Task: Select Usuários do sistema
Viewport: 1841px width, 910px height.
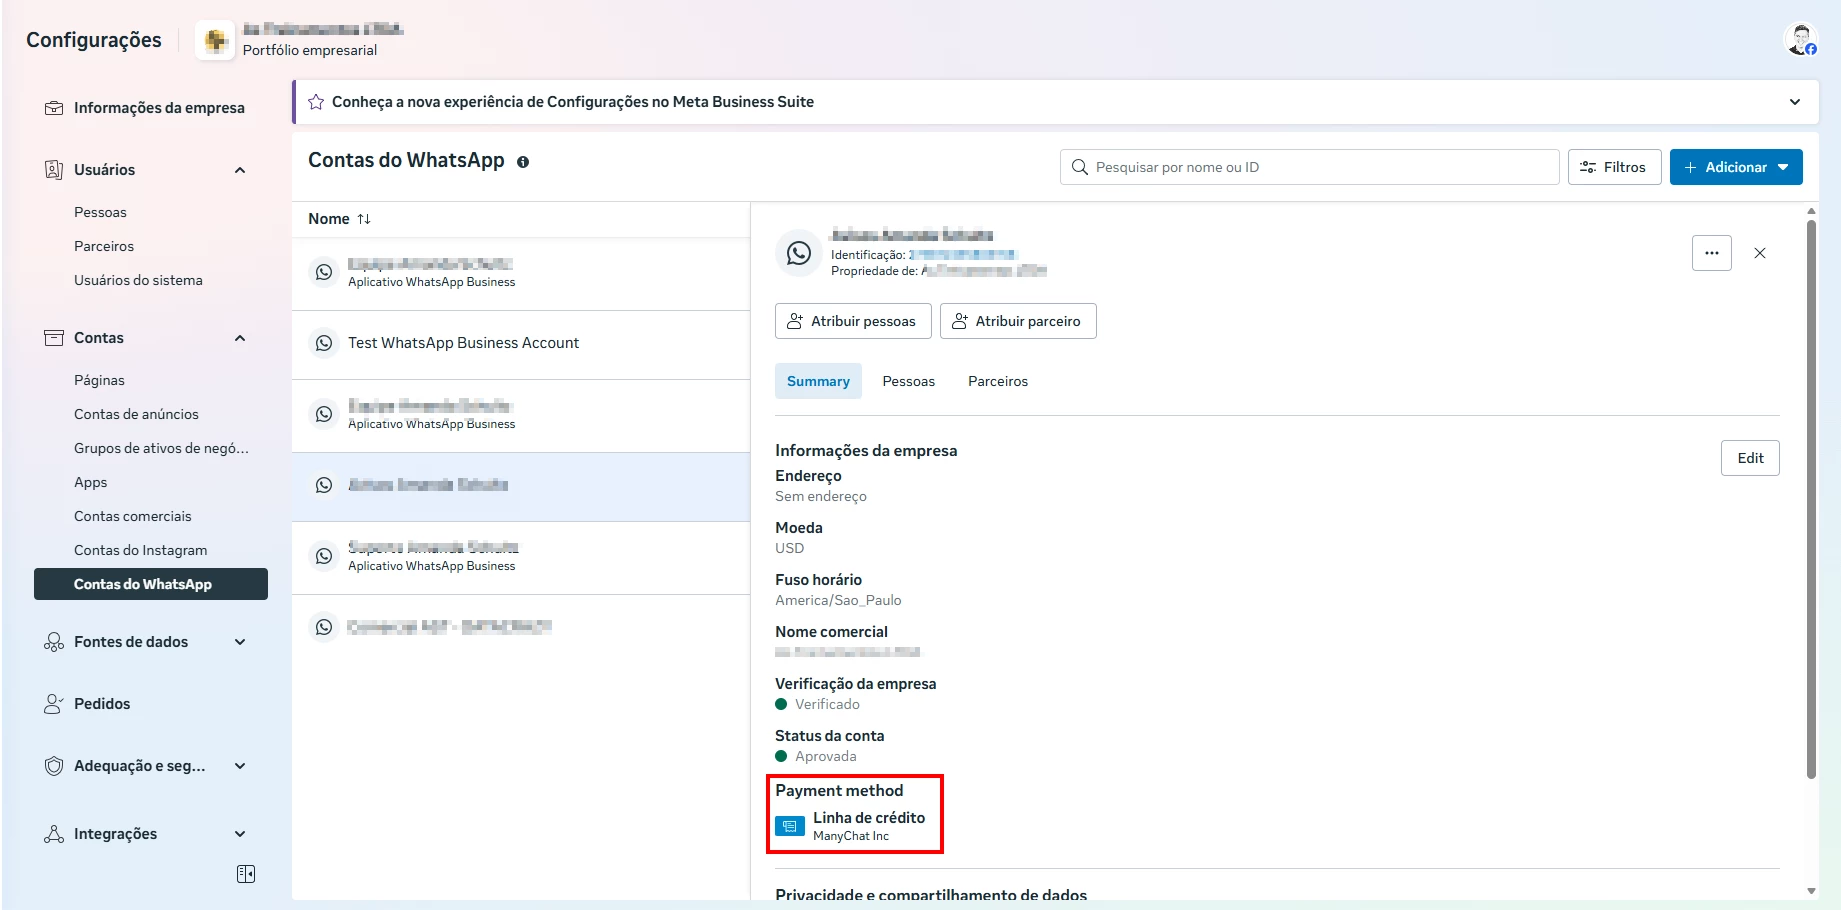Action: [138, 280]
